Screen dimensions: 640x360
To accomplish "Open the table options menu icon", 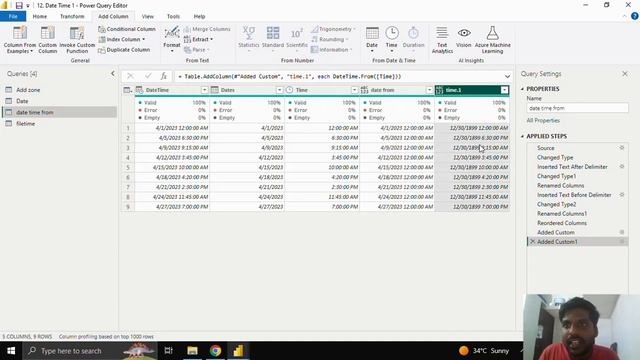I will (128, 90).
